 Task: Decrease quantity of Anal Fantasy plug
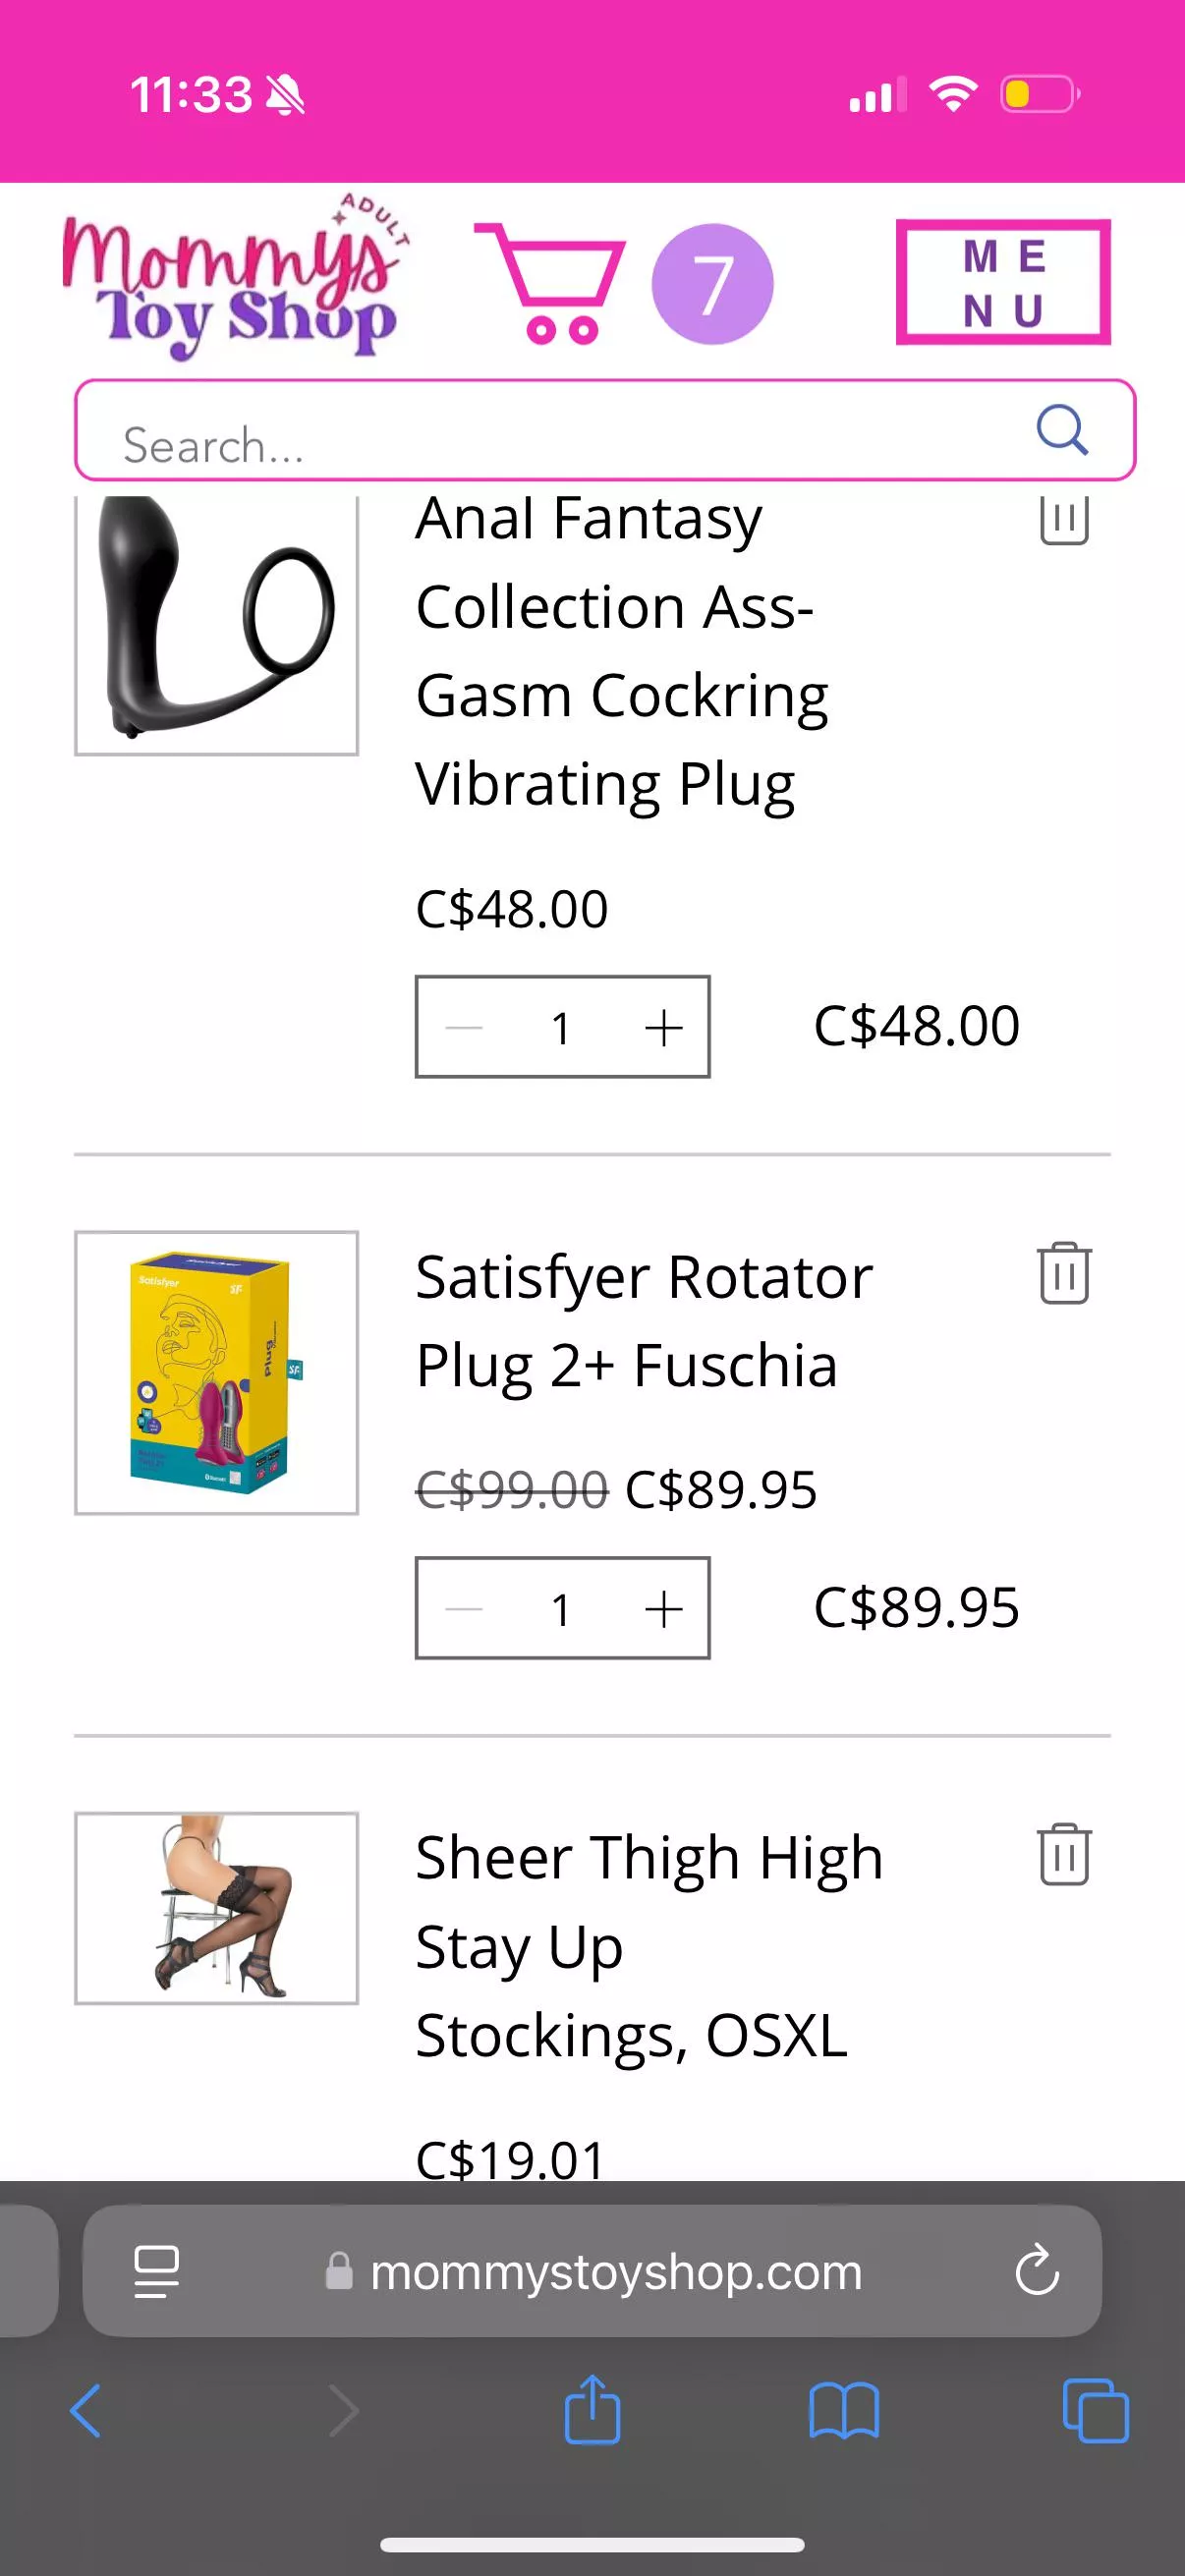coord(464,1027)
